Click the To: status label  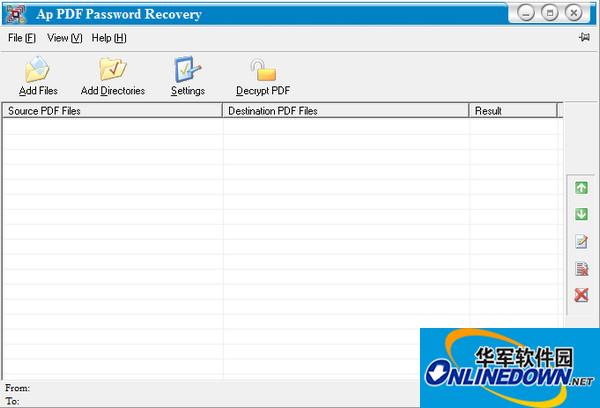pyautogui.click(x=12, y=401)
